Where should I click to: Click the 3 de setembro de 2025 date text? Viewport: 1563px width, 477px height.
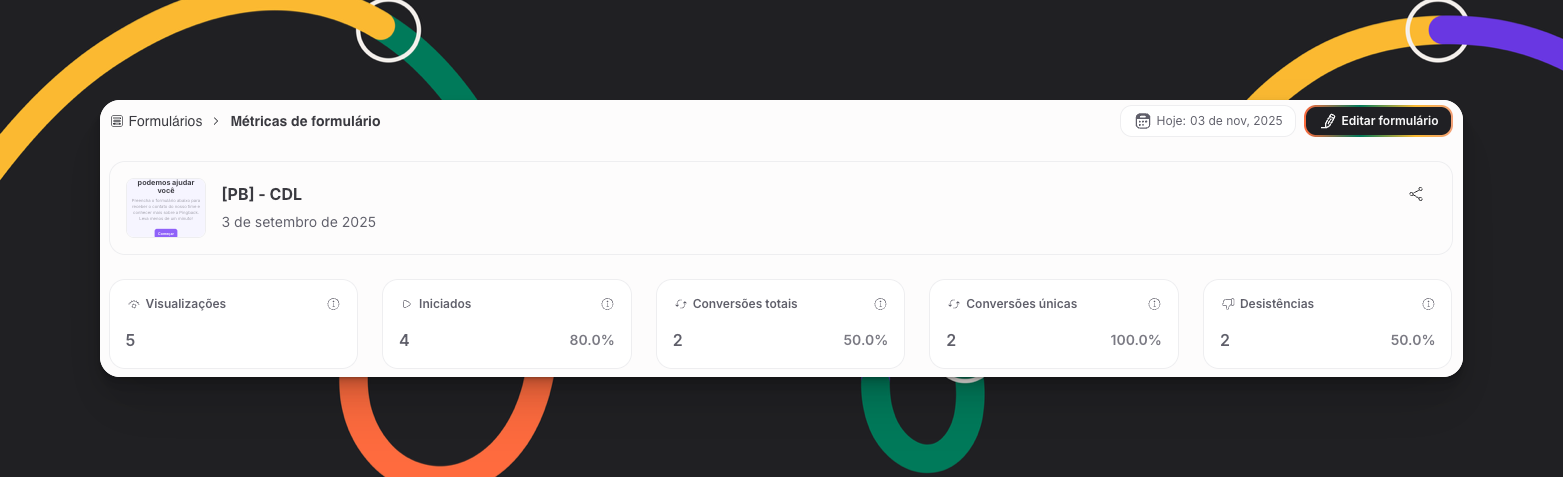(x=298, y=222)
